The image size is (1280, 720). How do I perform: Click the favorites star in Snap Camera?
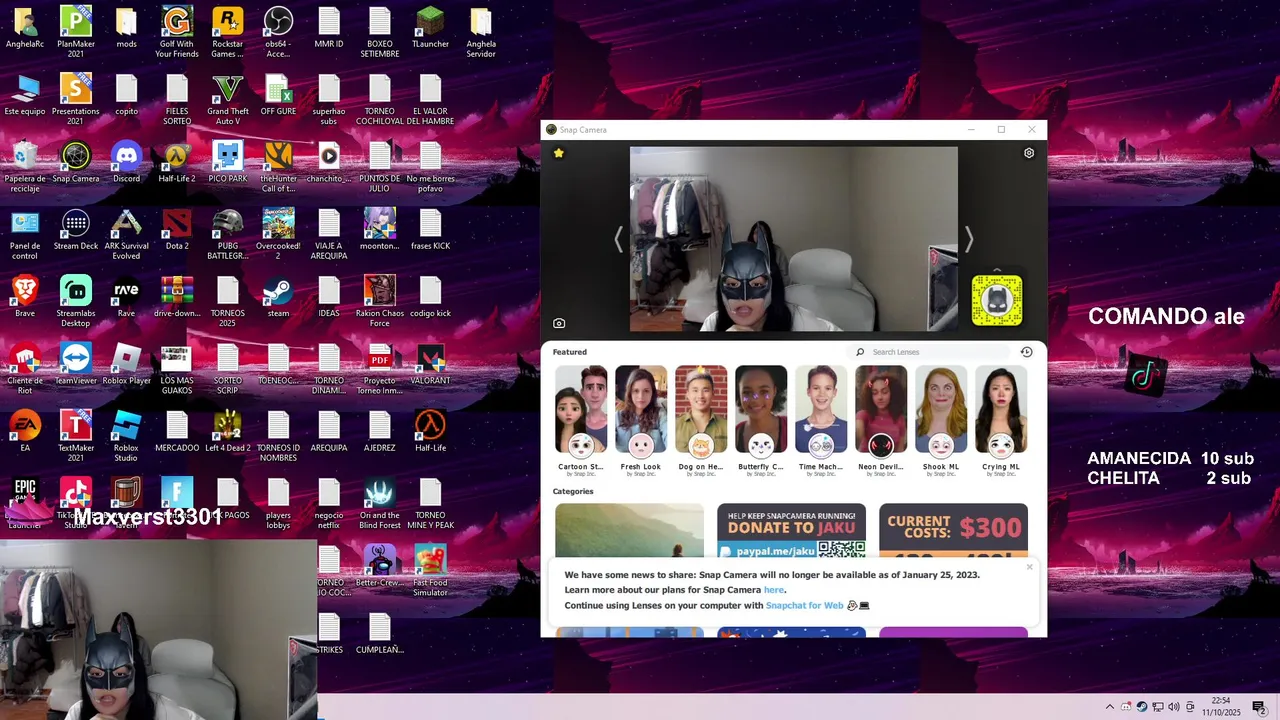coord(559,153)
